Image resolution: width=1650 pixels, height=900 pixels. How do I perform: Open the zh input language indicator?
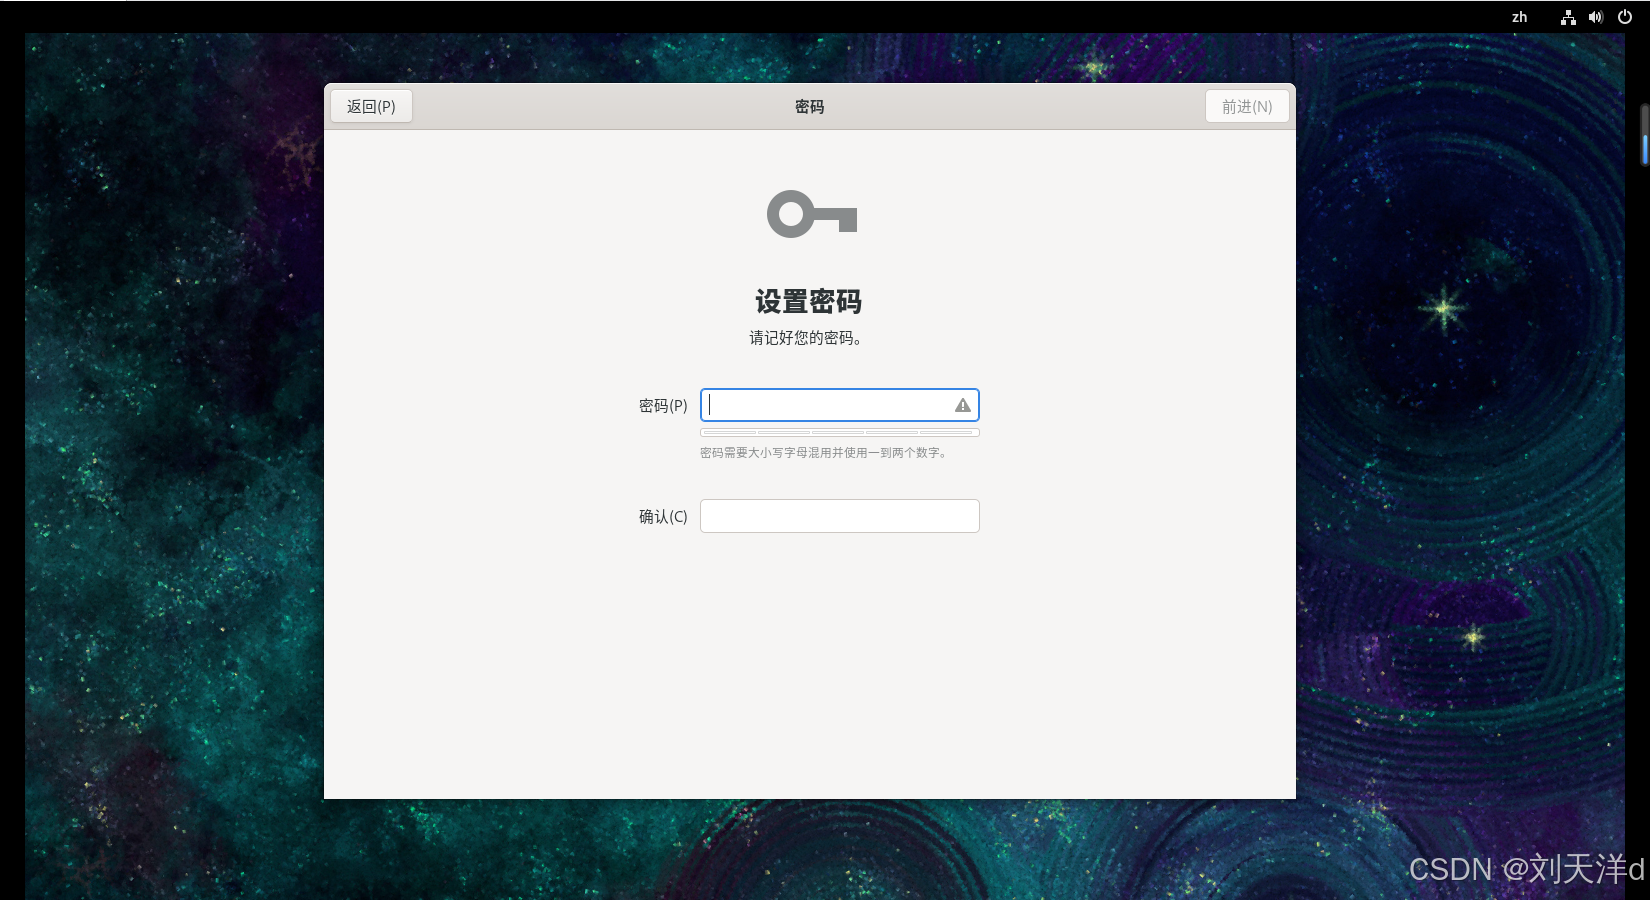click(1519, 17)
